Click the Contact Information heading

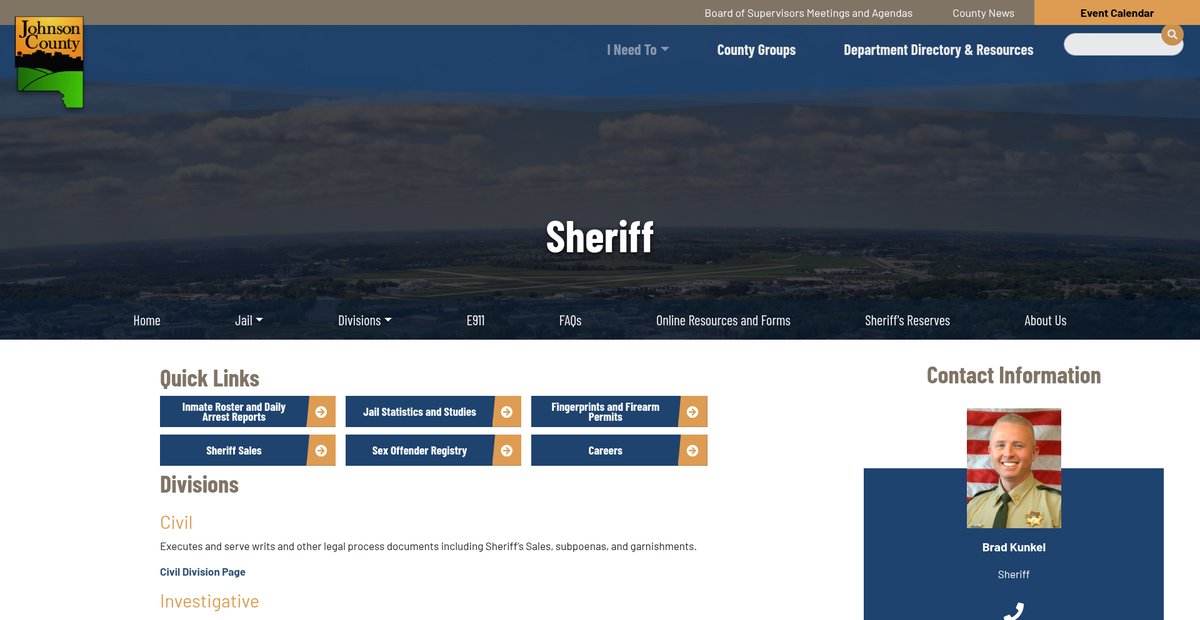[x=1014, y=375]
